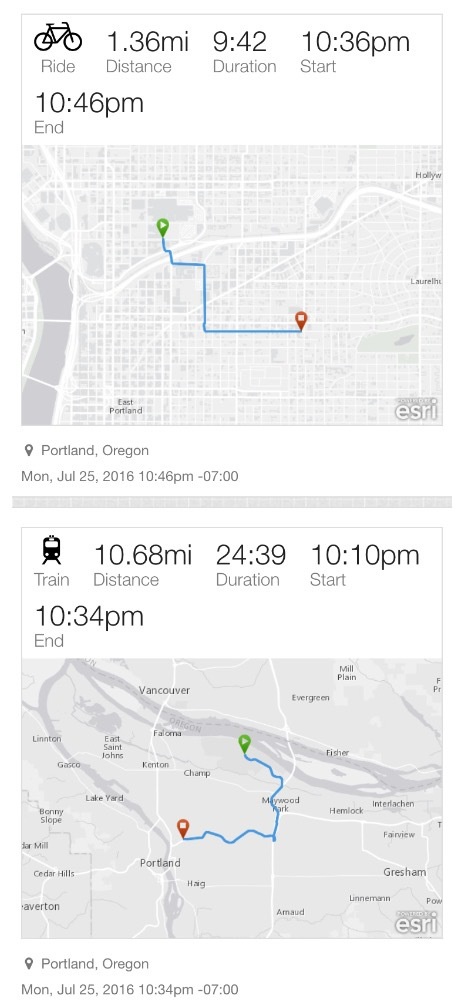Screen dimensions: 458x1005
Task: Tap location pin icon beside first Portland, Oregon
Action: (29, 451)
